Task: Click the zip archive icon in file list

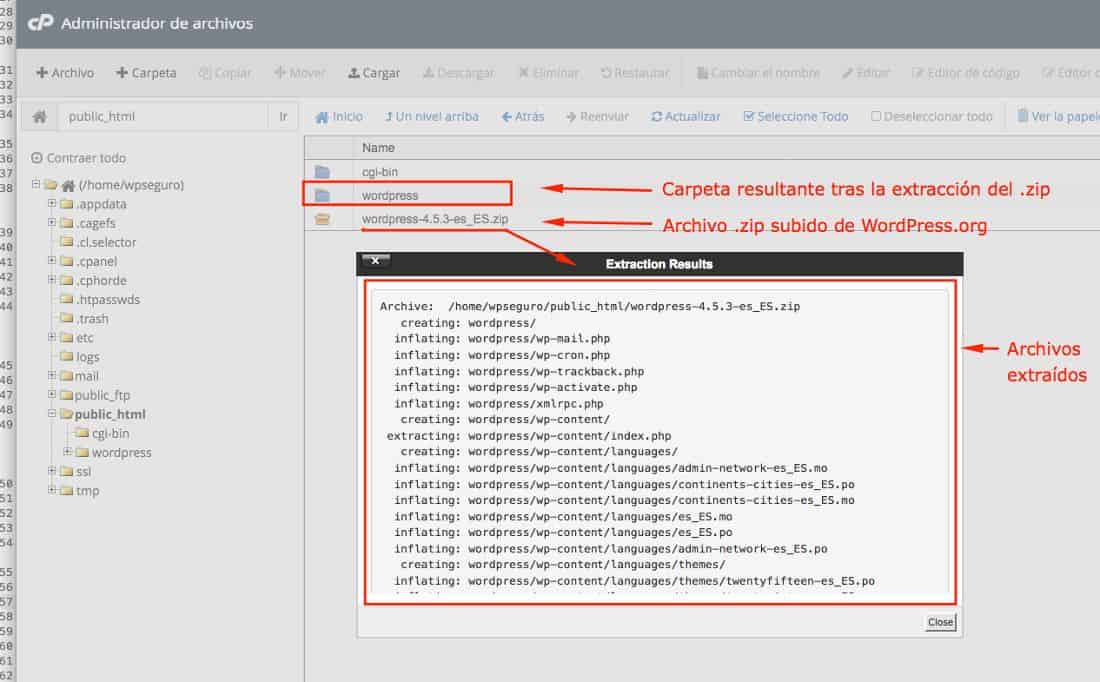Action: [322, 219]
